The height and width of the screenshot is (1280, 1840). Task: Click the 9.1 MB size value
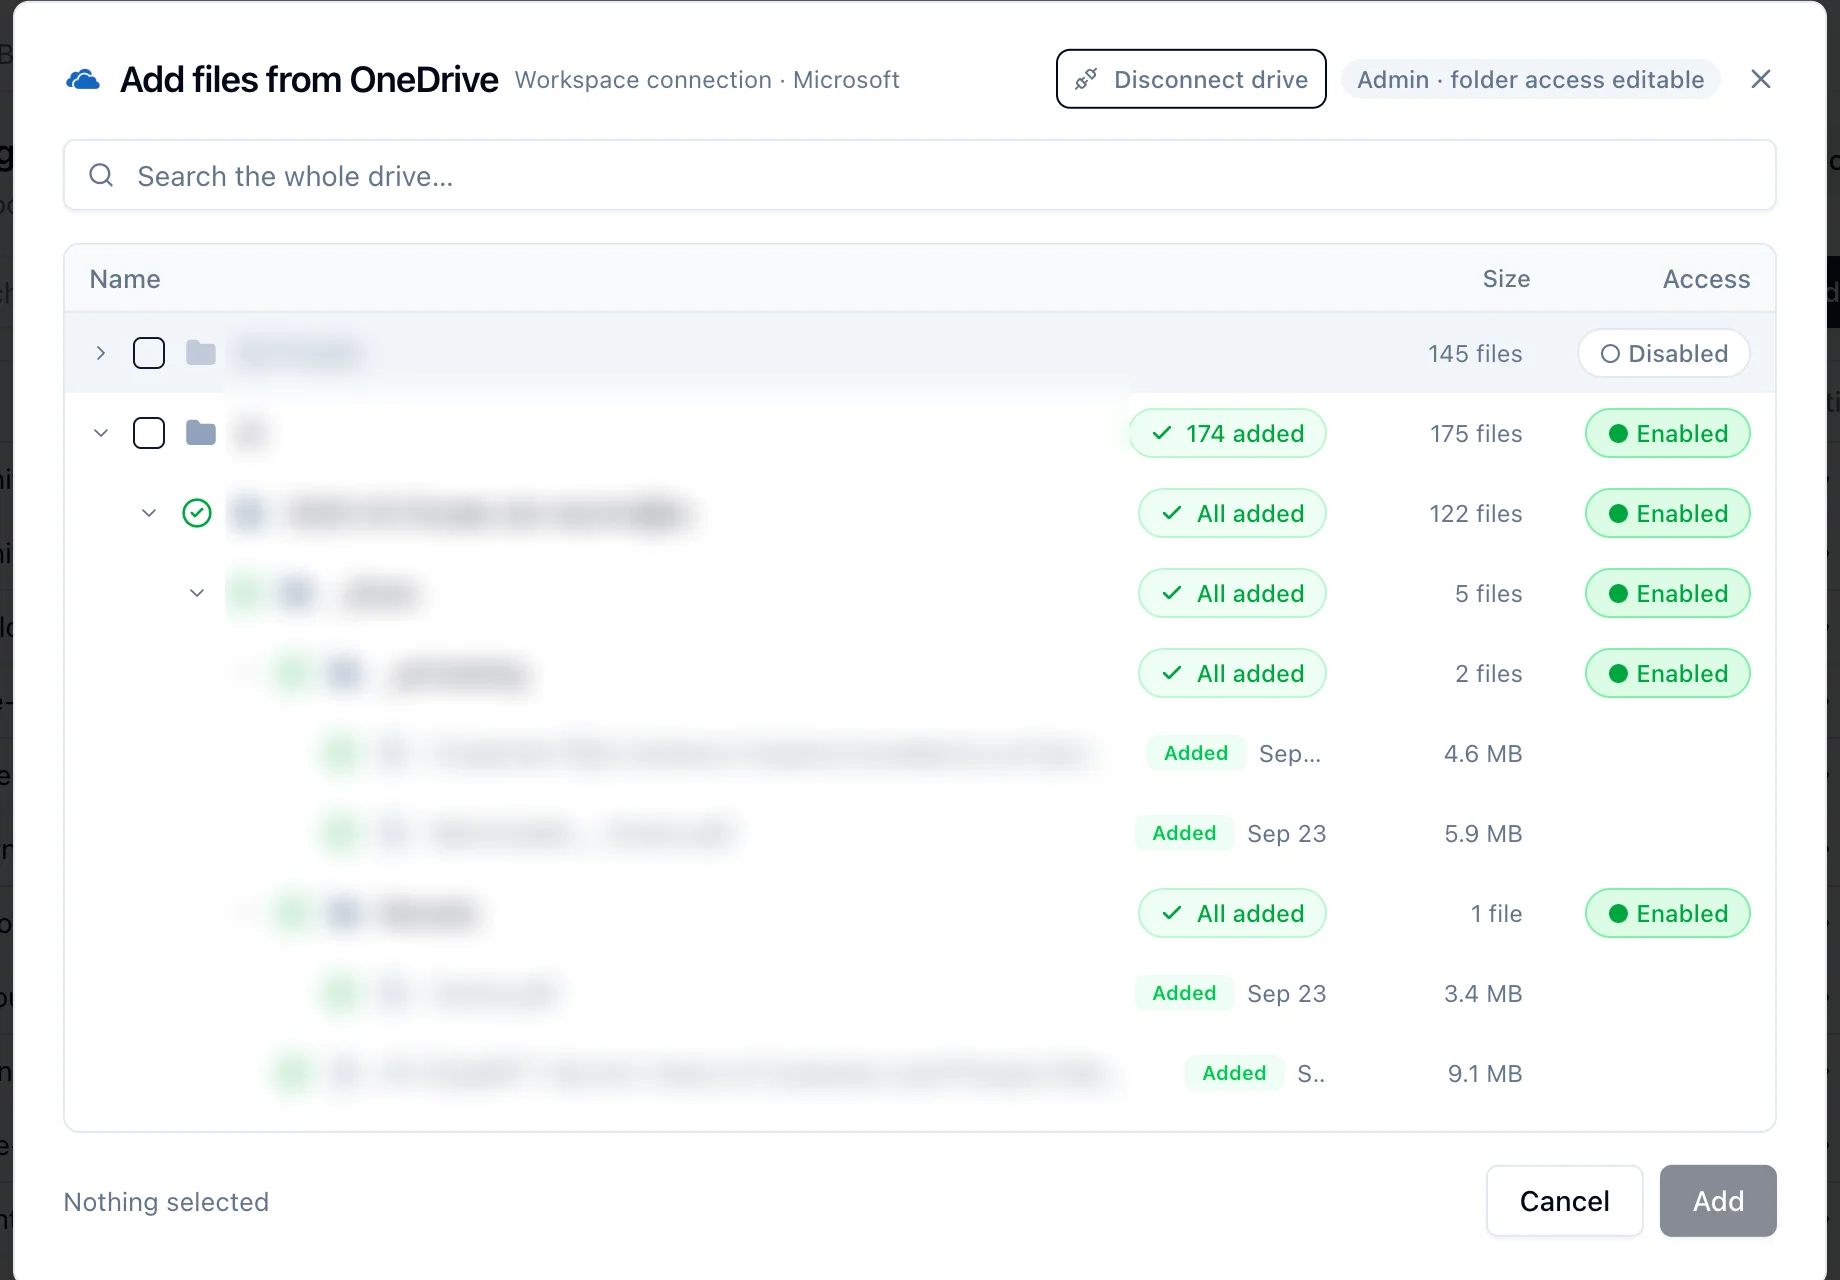pyautogui.click(x=1485, y=1073)
